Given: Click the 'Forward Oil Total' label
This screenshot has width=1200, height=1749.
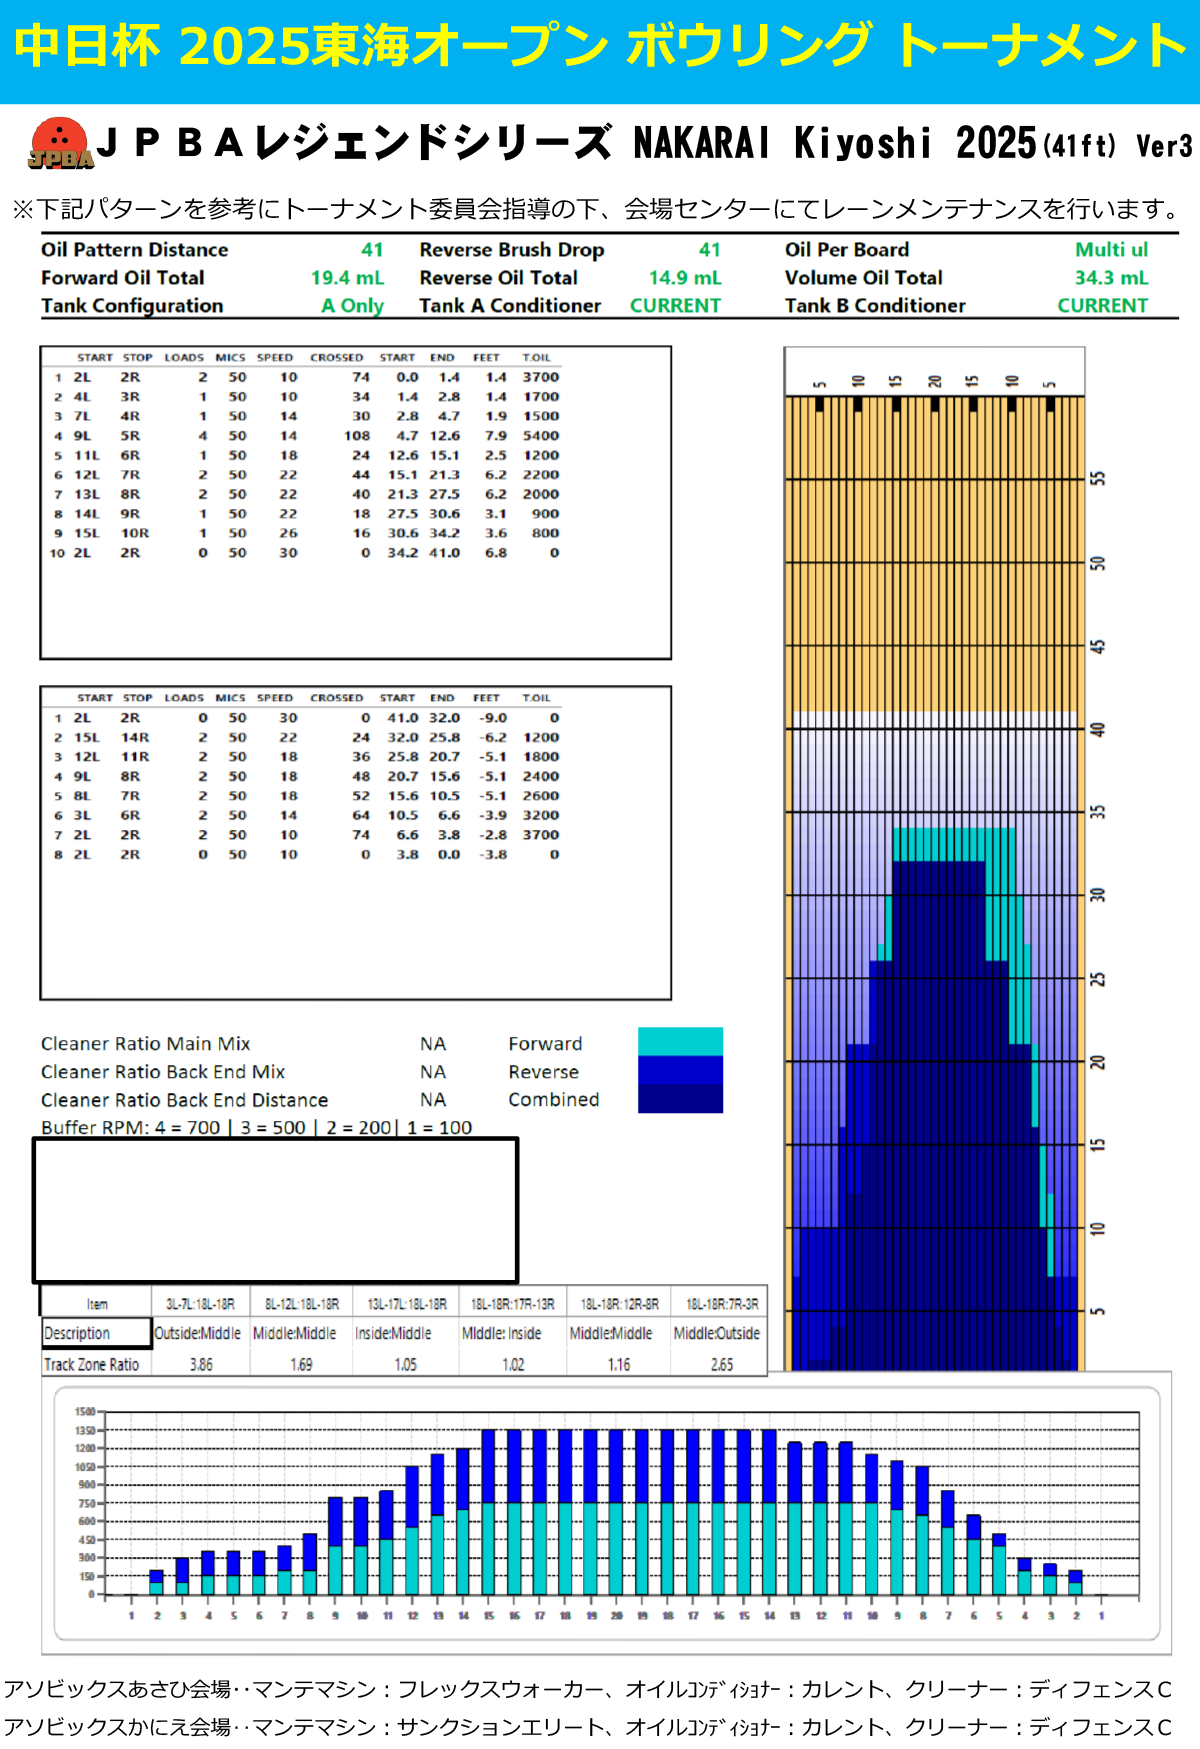Looking at the screenshot, I should tap(122, 278).
